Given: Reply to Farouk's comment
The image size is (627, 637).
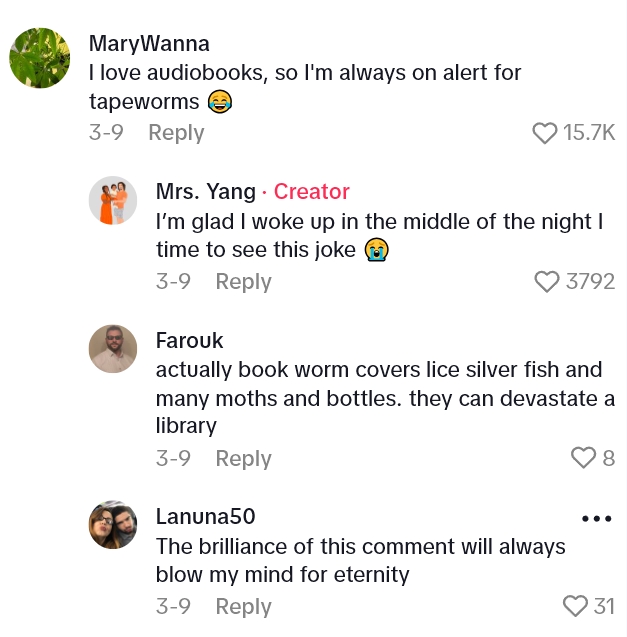Looking at the screenshot, I should (x=243, y=458).
